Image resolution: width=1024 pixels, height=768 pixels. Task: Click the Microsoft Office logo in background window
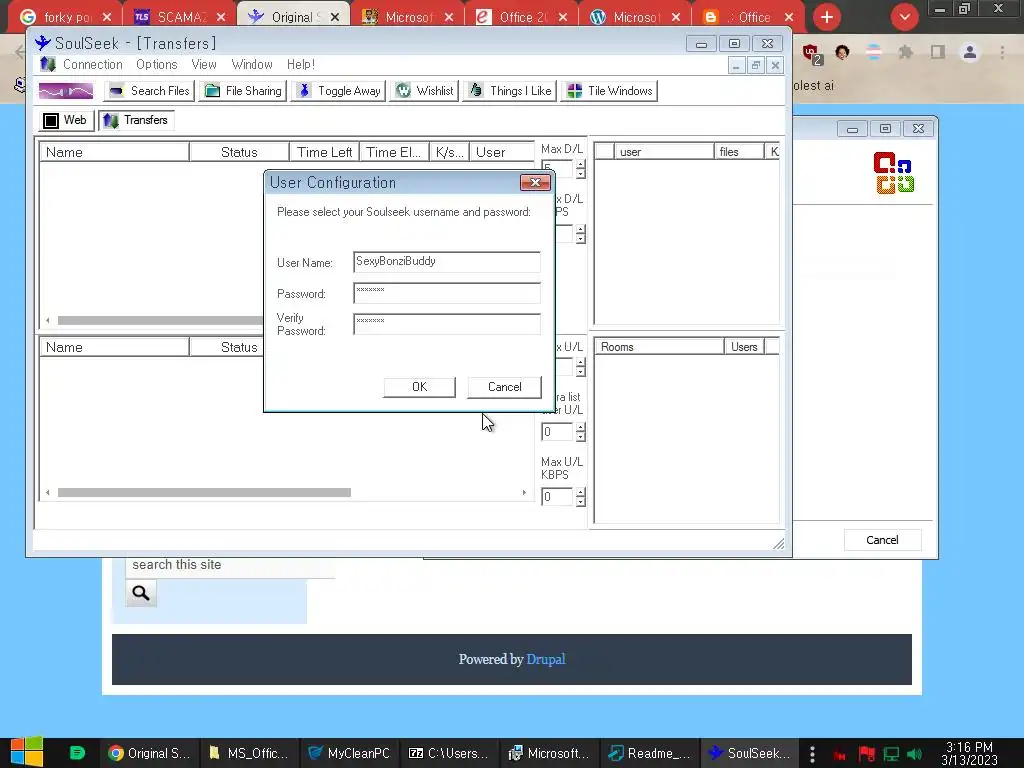click(893, 173)
